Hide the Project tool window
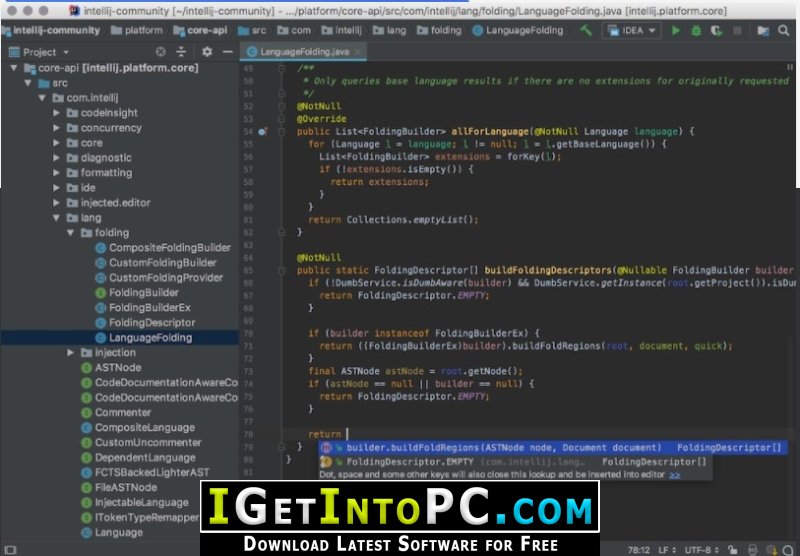Image resolution: width=800 pixels, height=556 pixels. tap(228, 52)
